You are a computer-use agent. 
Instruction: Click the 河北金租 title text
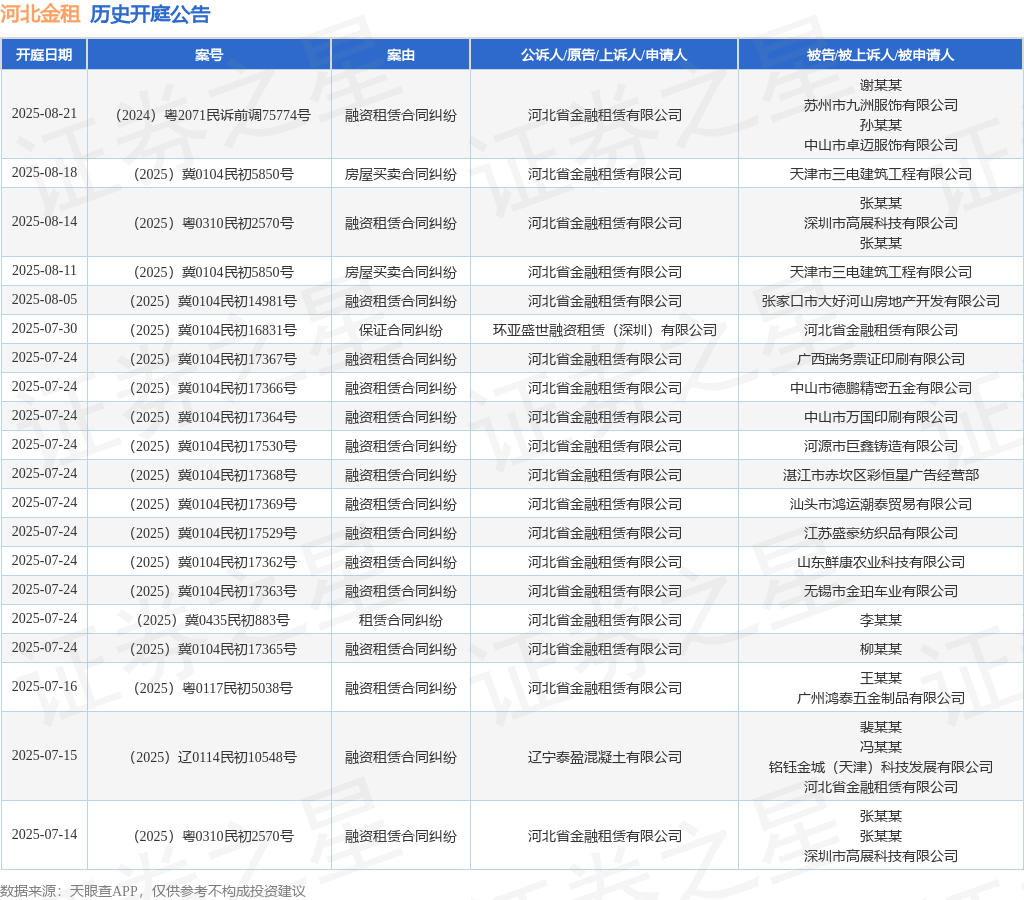[x=40, y=14]
